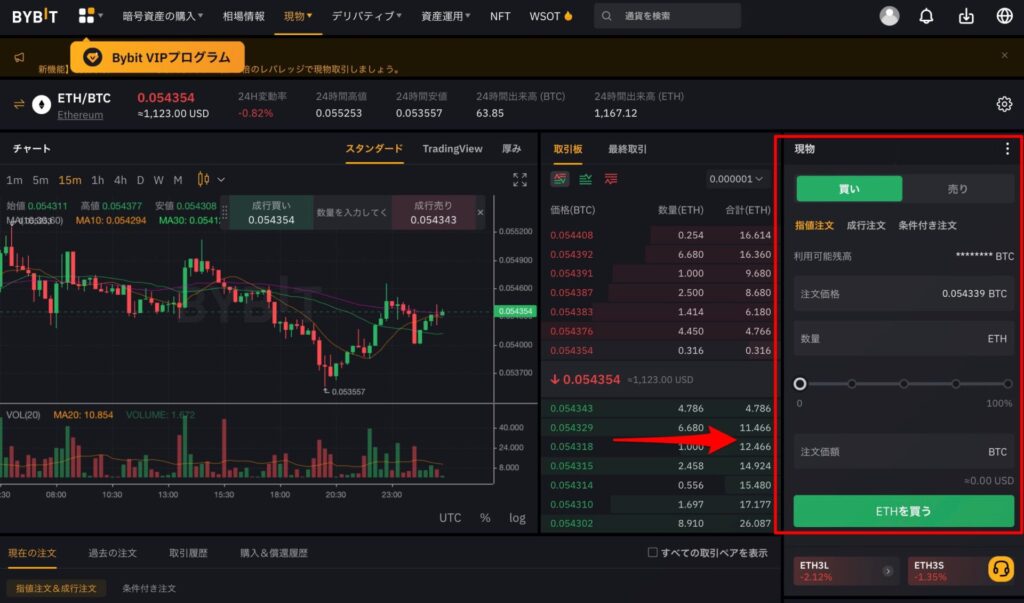The image size is (1024, 603).
Task: Toggle show all trading pairs checkbox
Action: (x=652, y=552)
